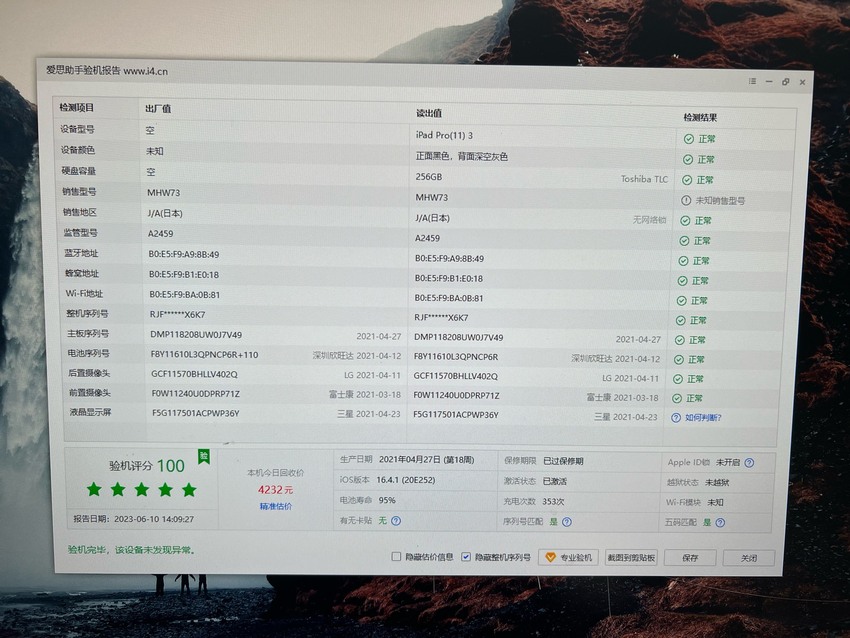Click 报告日期 2023-06-10 14:09:27
The image size is (850, 638).
coord(134,519)
